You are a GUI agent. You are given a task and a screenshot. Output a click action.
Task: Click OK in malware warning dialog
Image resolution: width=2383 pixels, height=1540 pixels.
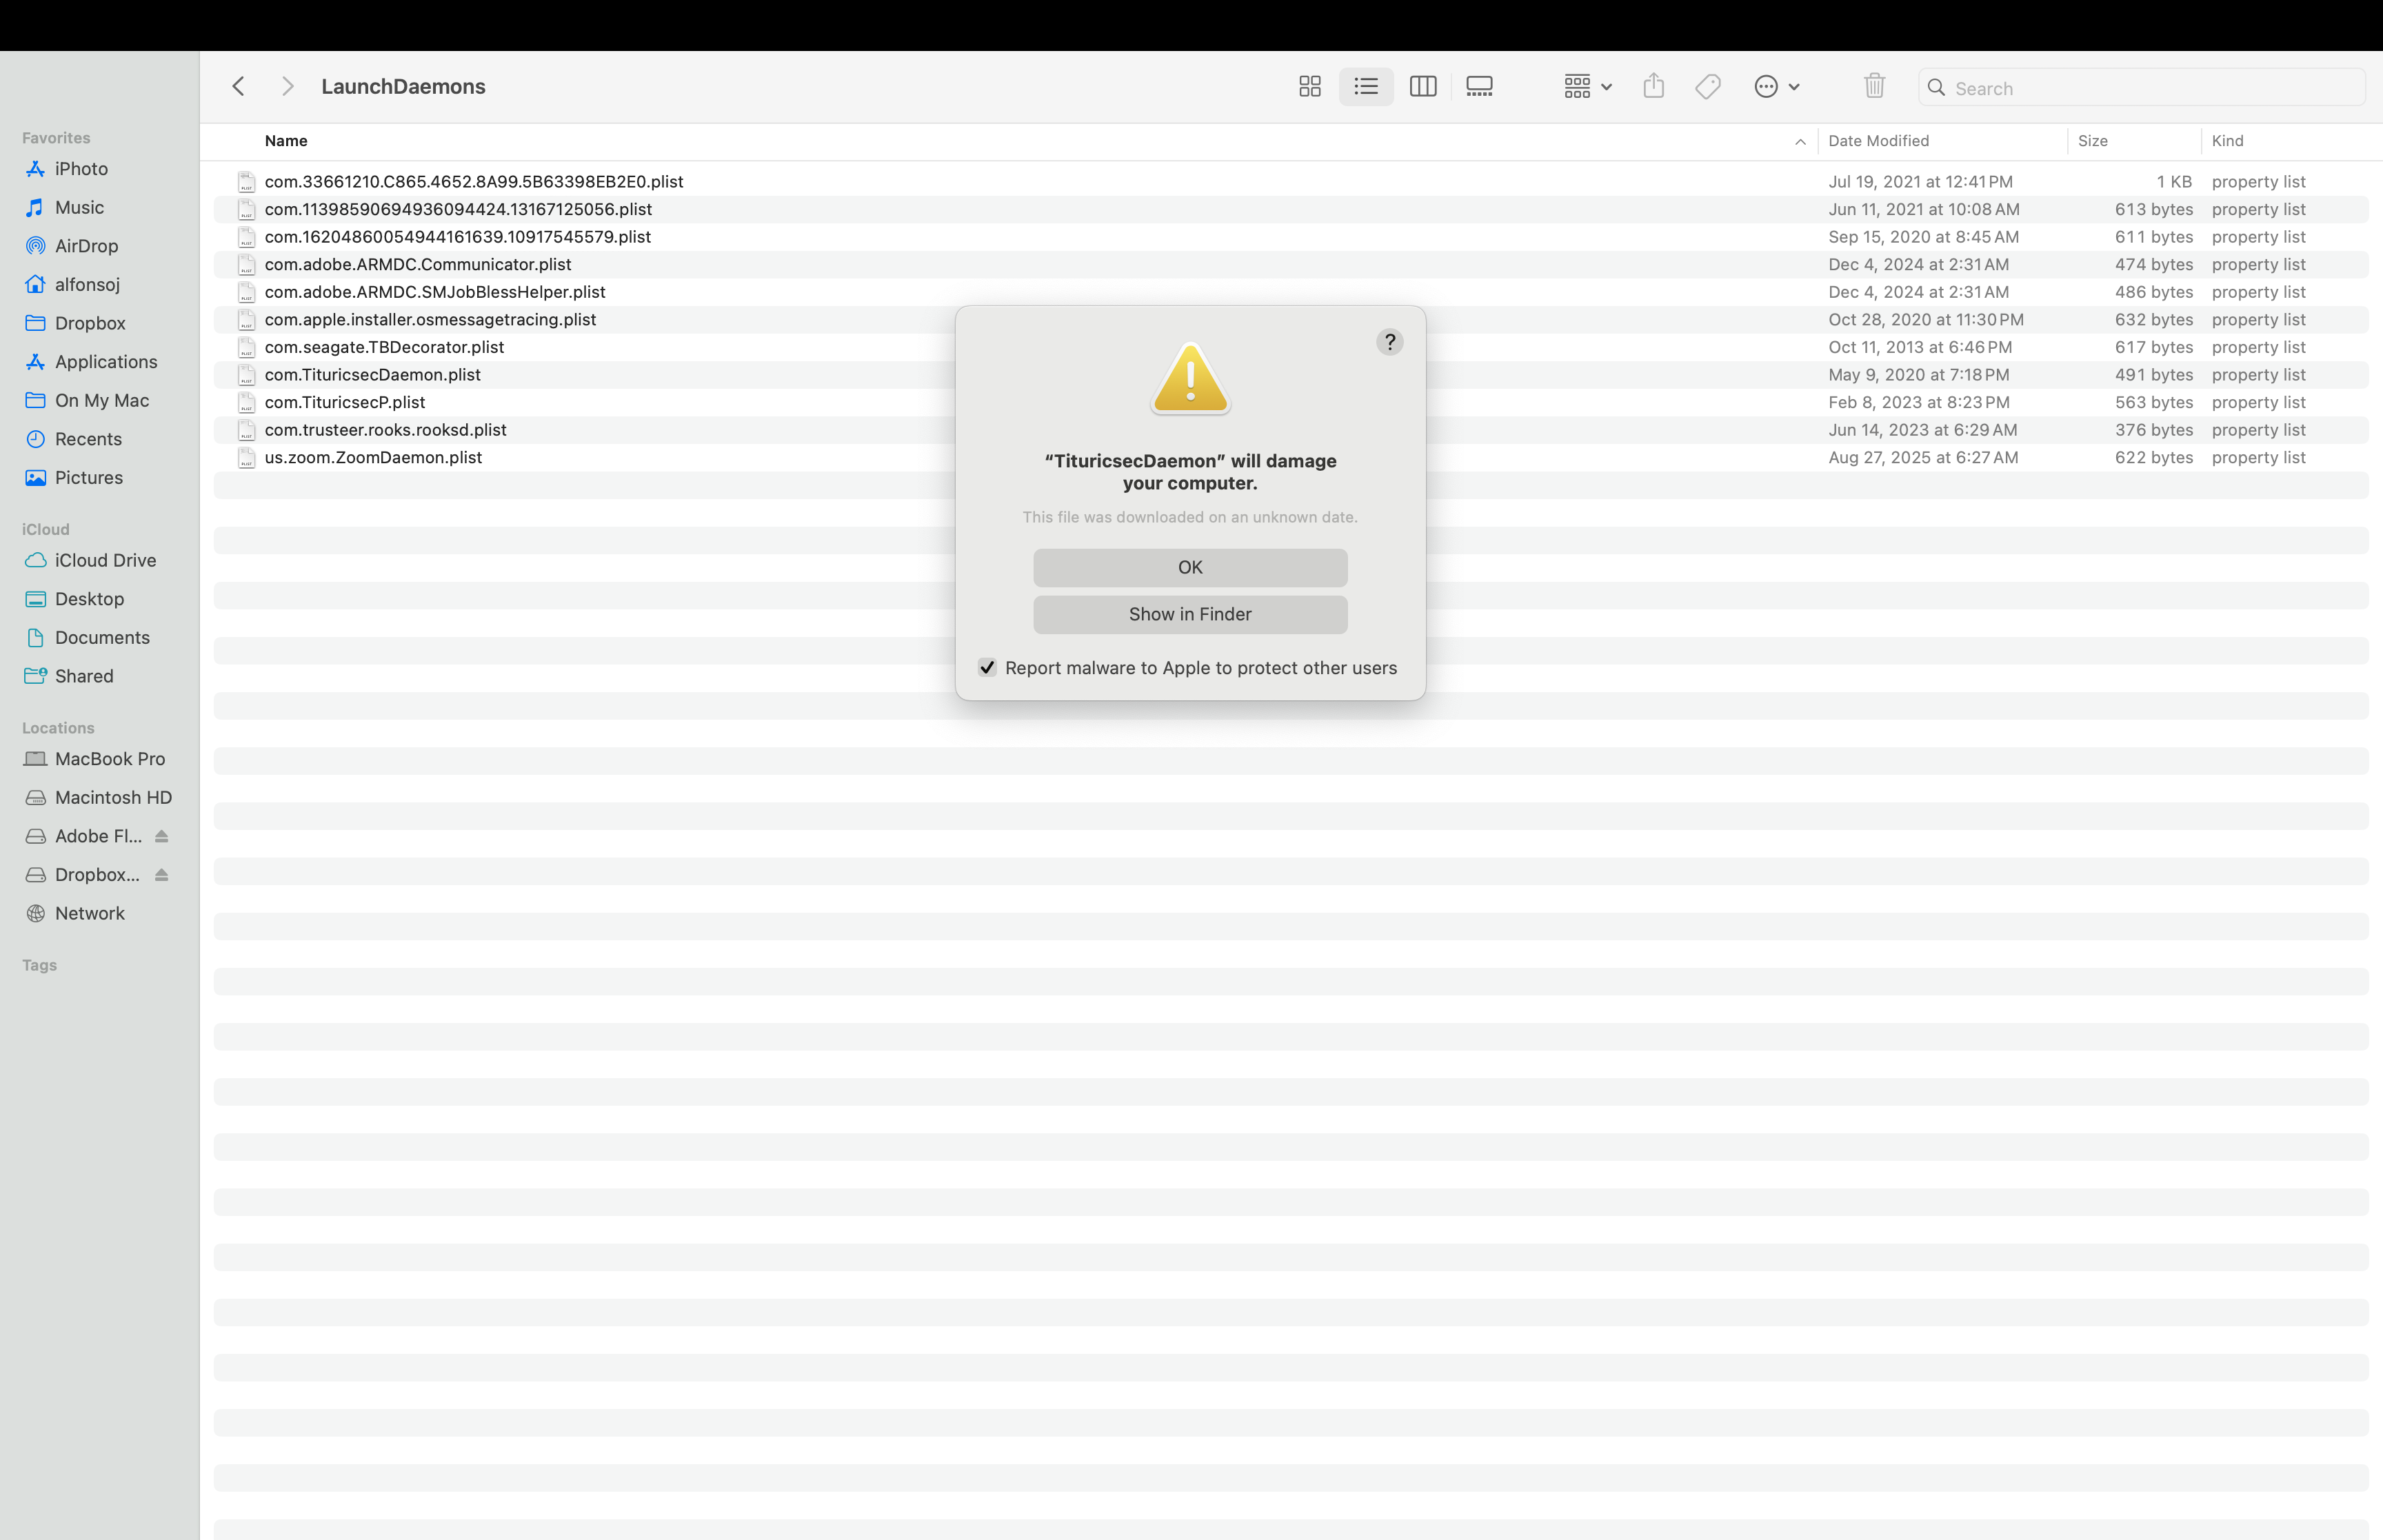(x=1190, y=567)
